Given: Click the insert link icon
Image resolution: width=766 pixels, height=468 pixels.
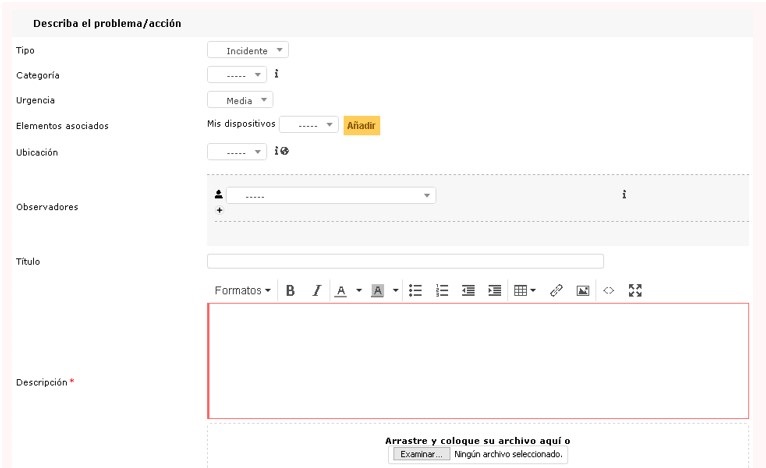Looking at the screenshot, I should coord(557,290).
